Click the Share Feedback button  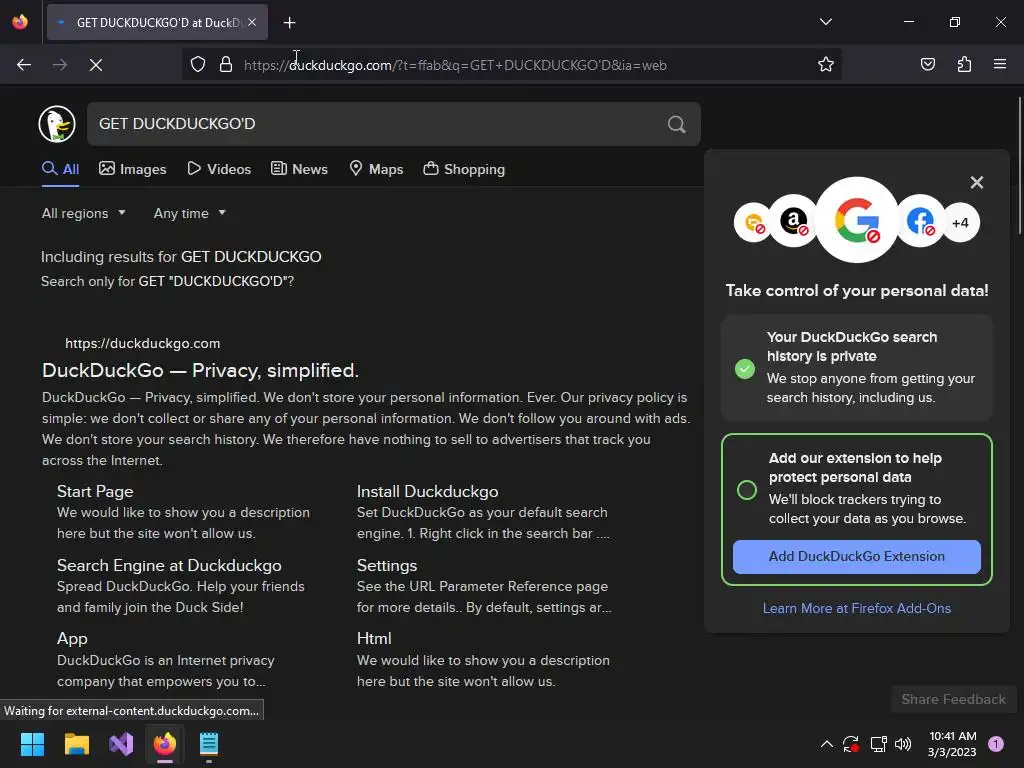coord(953,699)
